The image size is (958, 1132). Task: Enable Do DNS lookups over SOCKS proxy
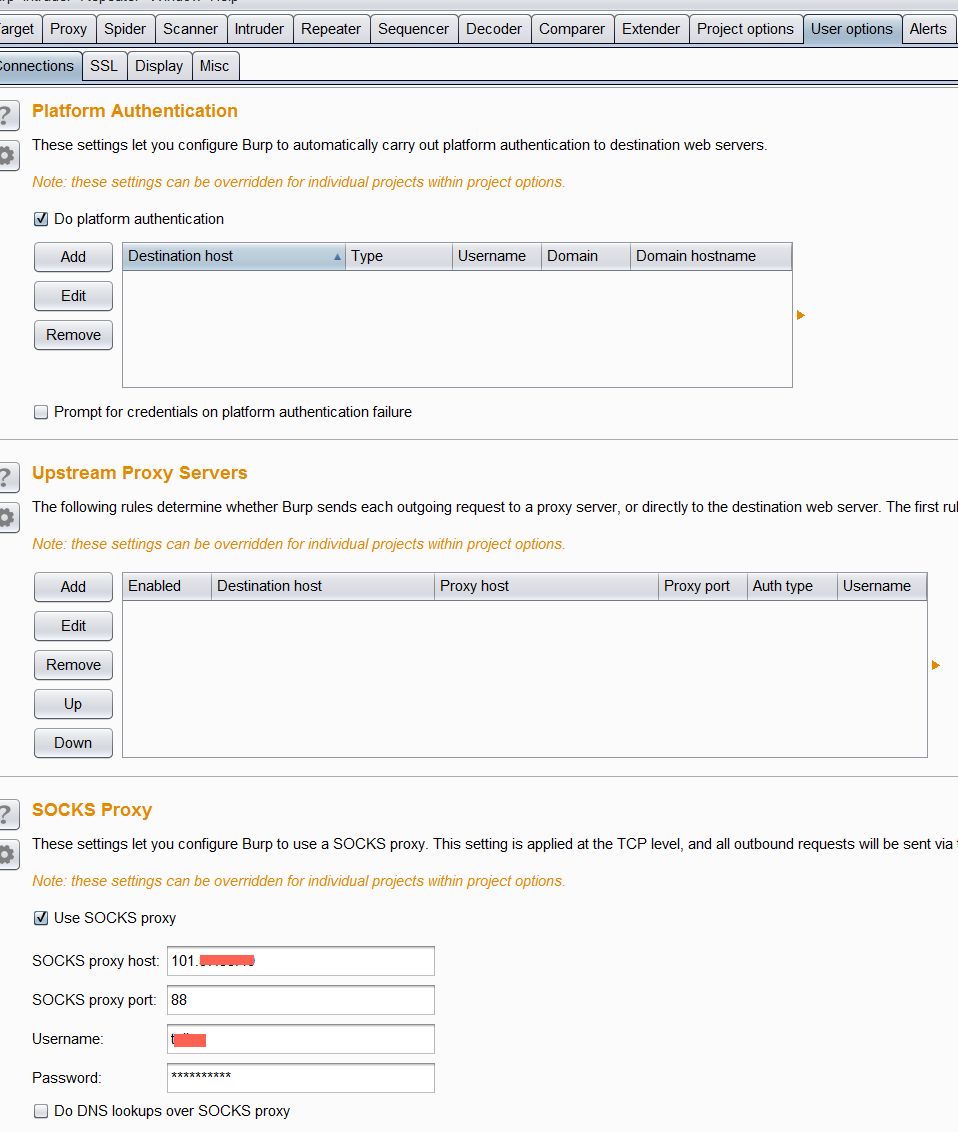point(41,1111)
